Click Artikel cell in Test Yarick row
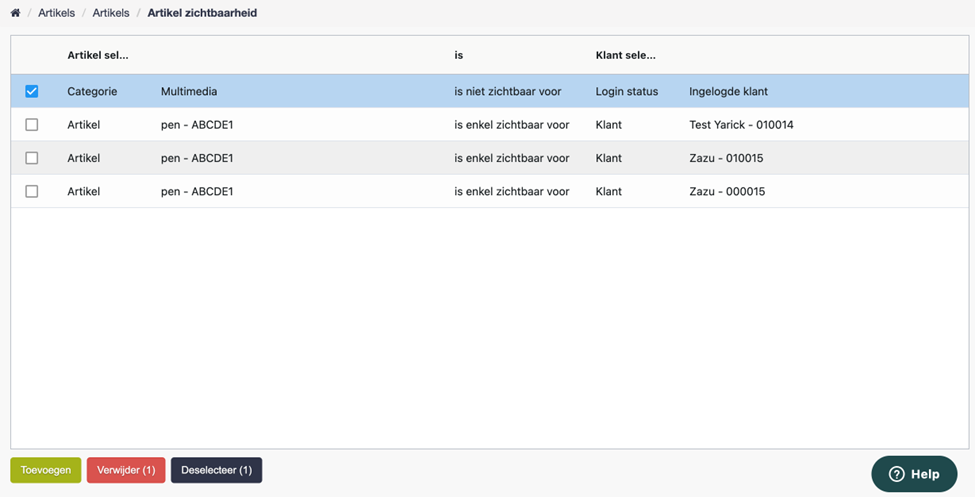975x497 pixels. pyautogui.click(x=83, y=125)
